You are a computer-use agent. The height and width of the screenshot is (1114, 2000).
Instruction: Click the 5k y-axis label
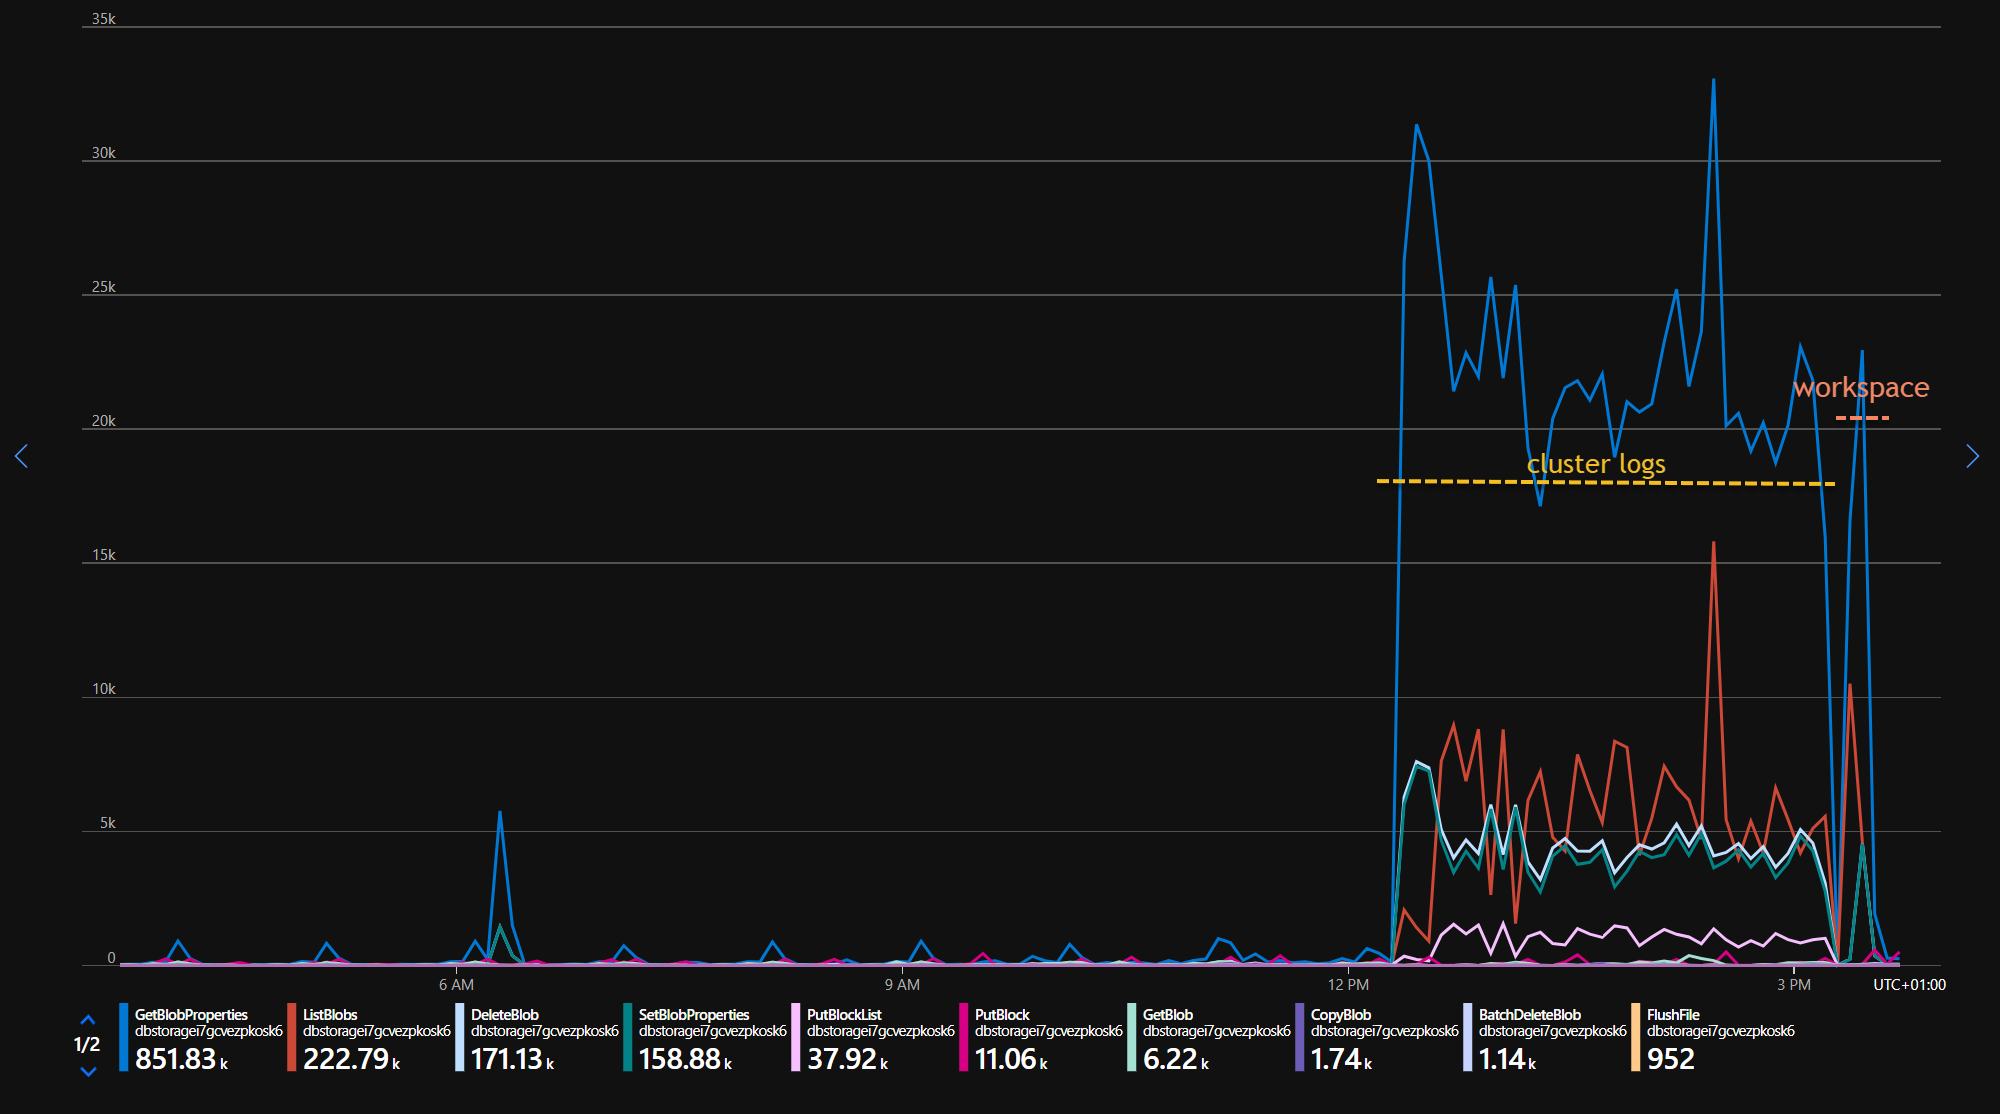click(x=108, y=823)
